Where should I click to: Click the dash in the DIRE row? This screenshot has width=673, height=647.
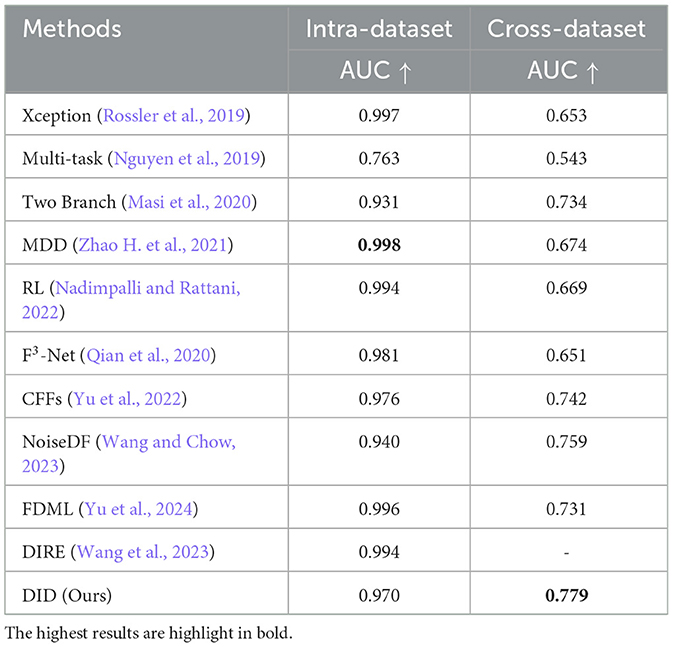[566, 551]
